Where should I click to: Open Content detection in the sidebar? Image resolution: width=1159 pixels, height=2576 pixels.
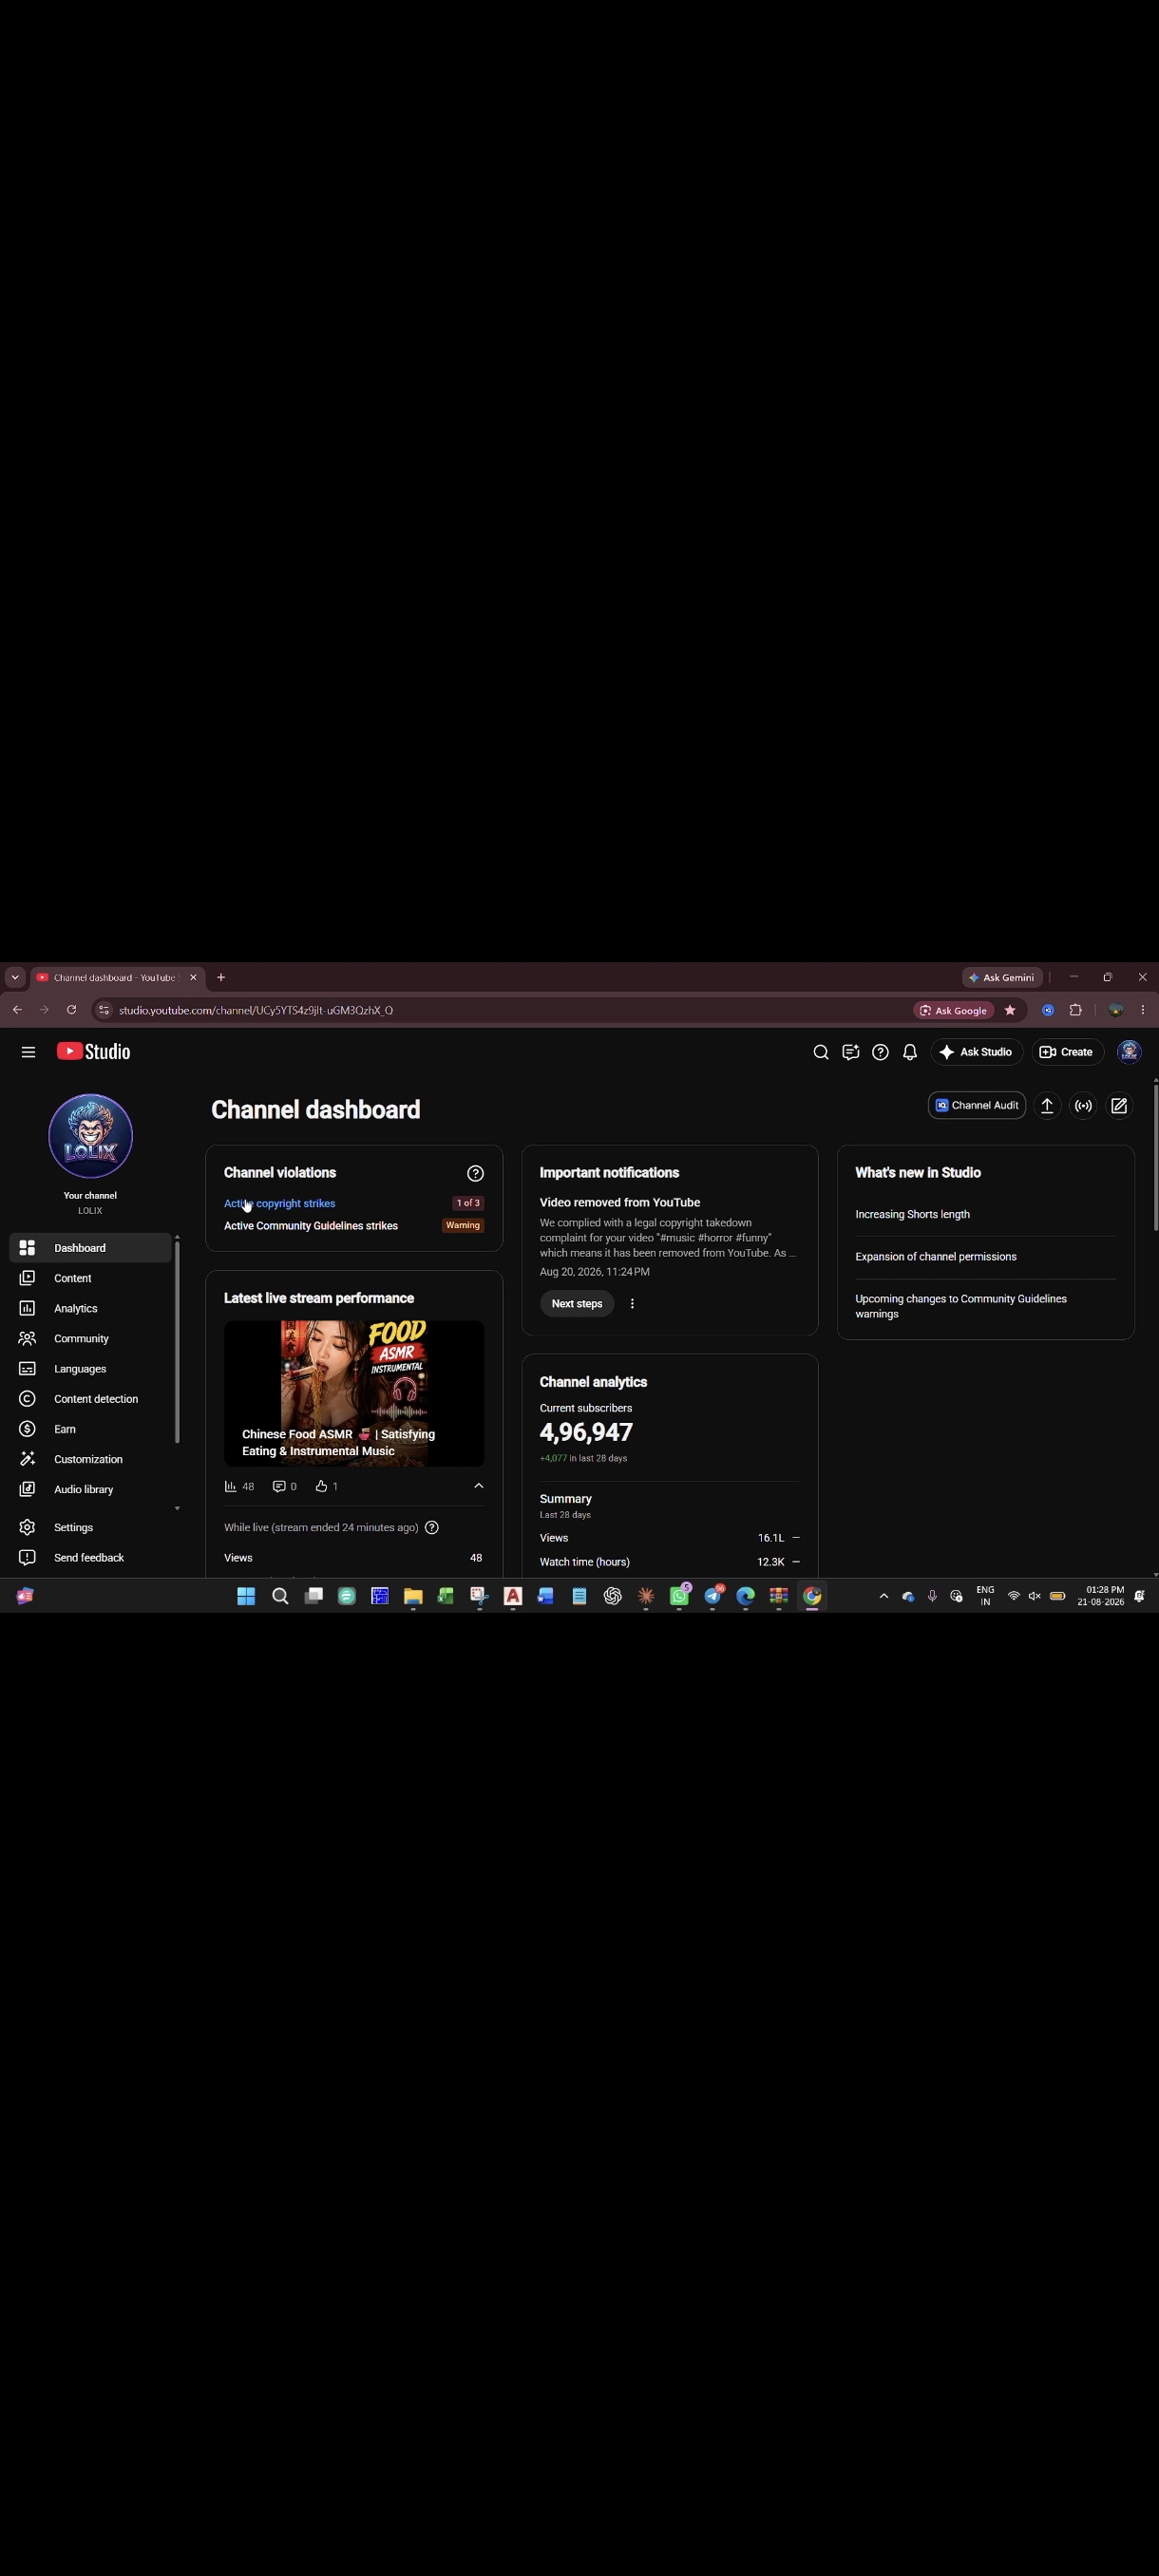[x=90, y=1398]
